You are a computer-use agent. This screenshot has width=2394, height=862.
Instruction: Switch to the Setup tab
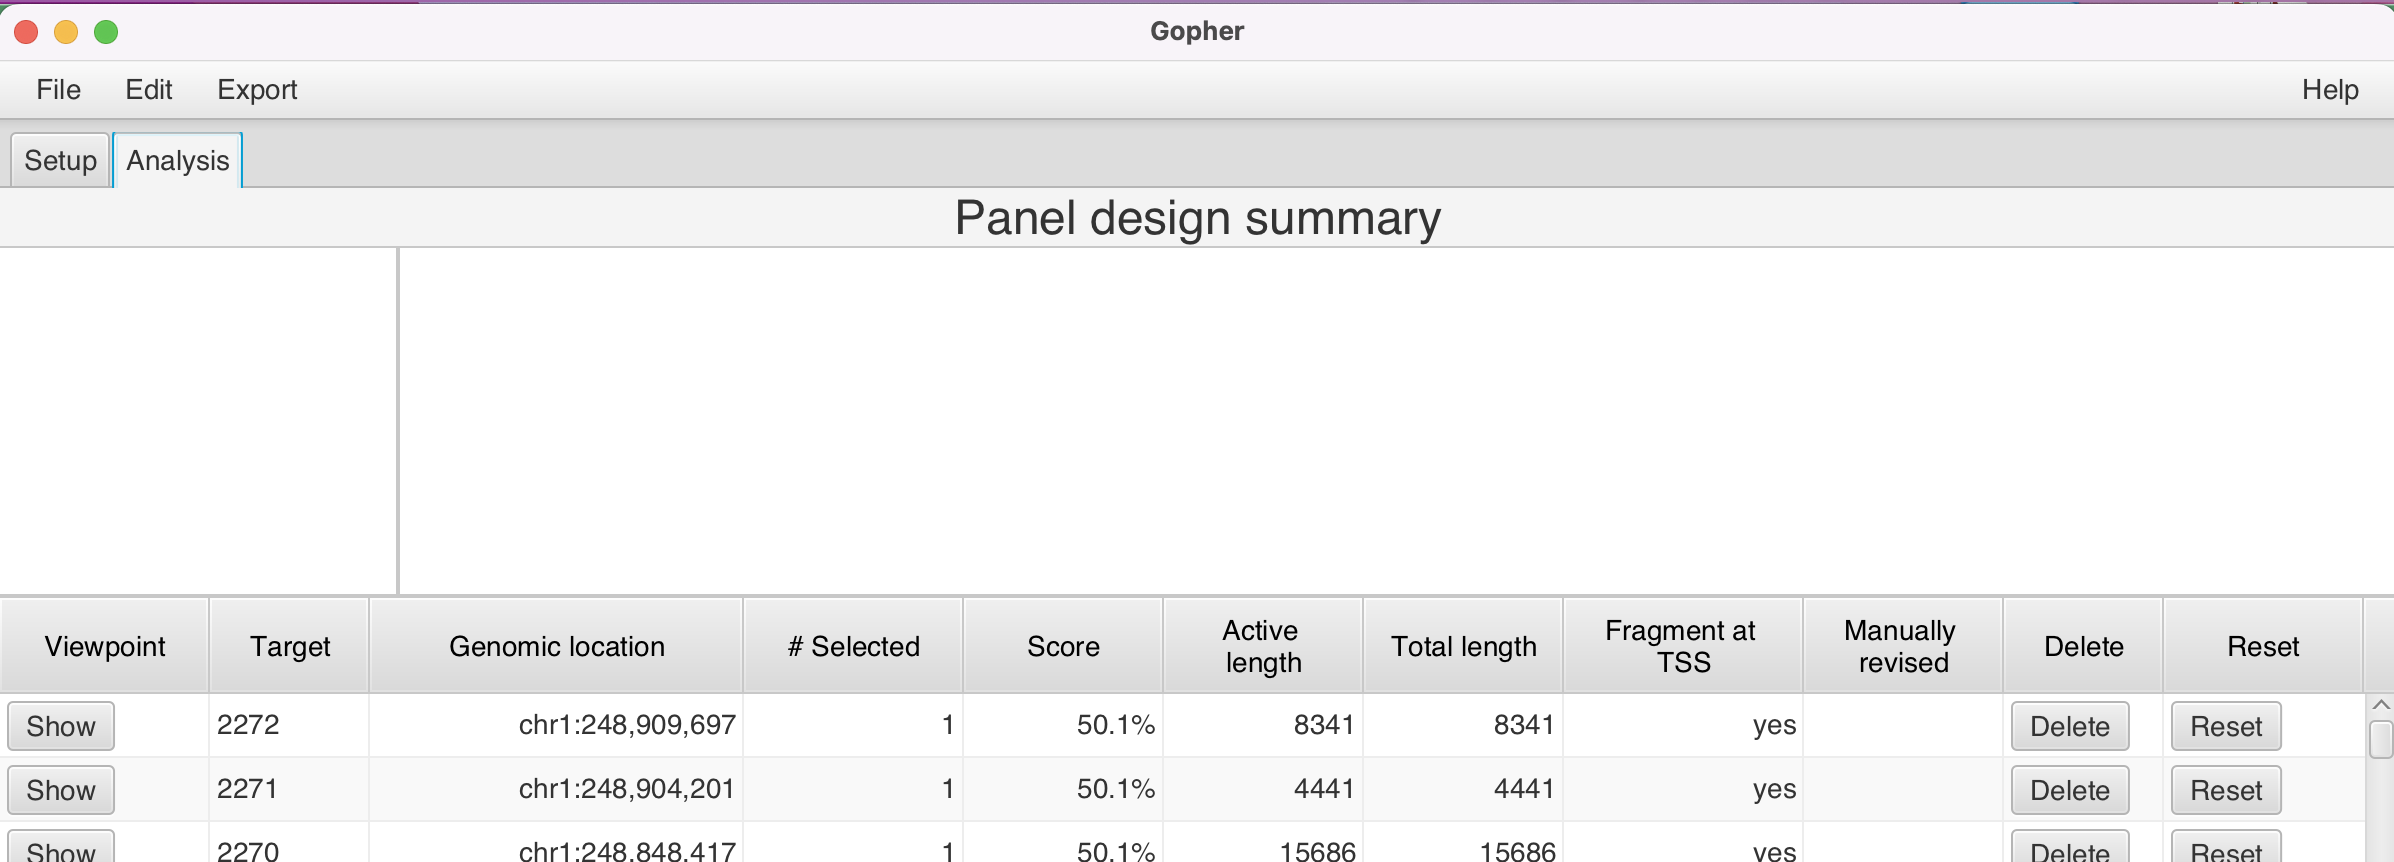59,159
